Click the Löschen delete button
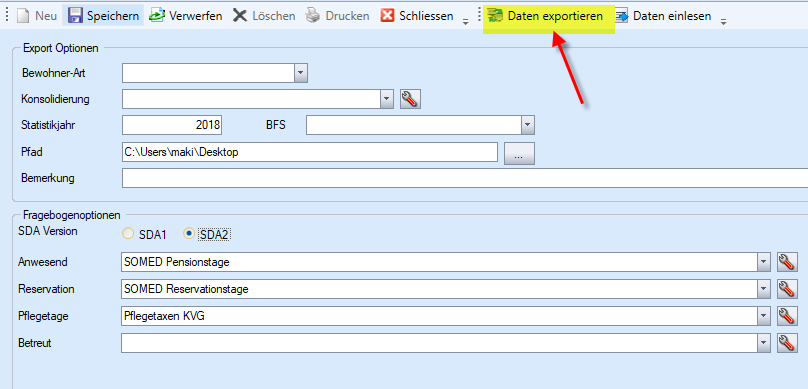808x389 pixels. [263, 16]
